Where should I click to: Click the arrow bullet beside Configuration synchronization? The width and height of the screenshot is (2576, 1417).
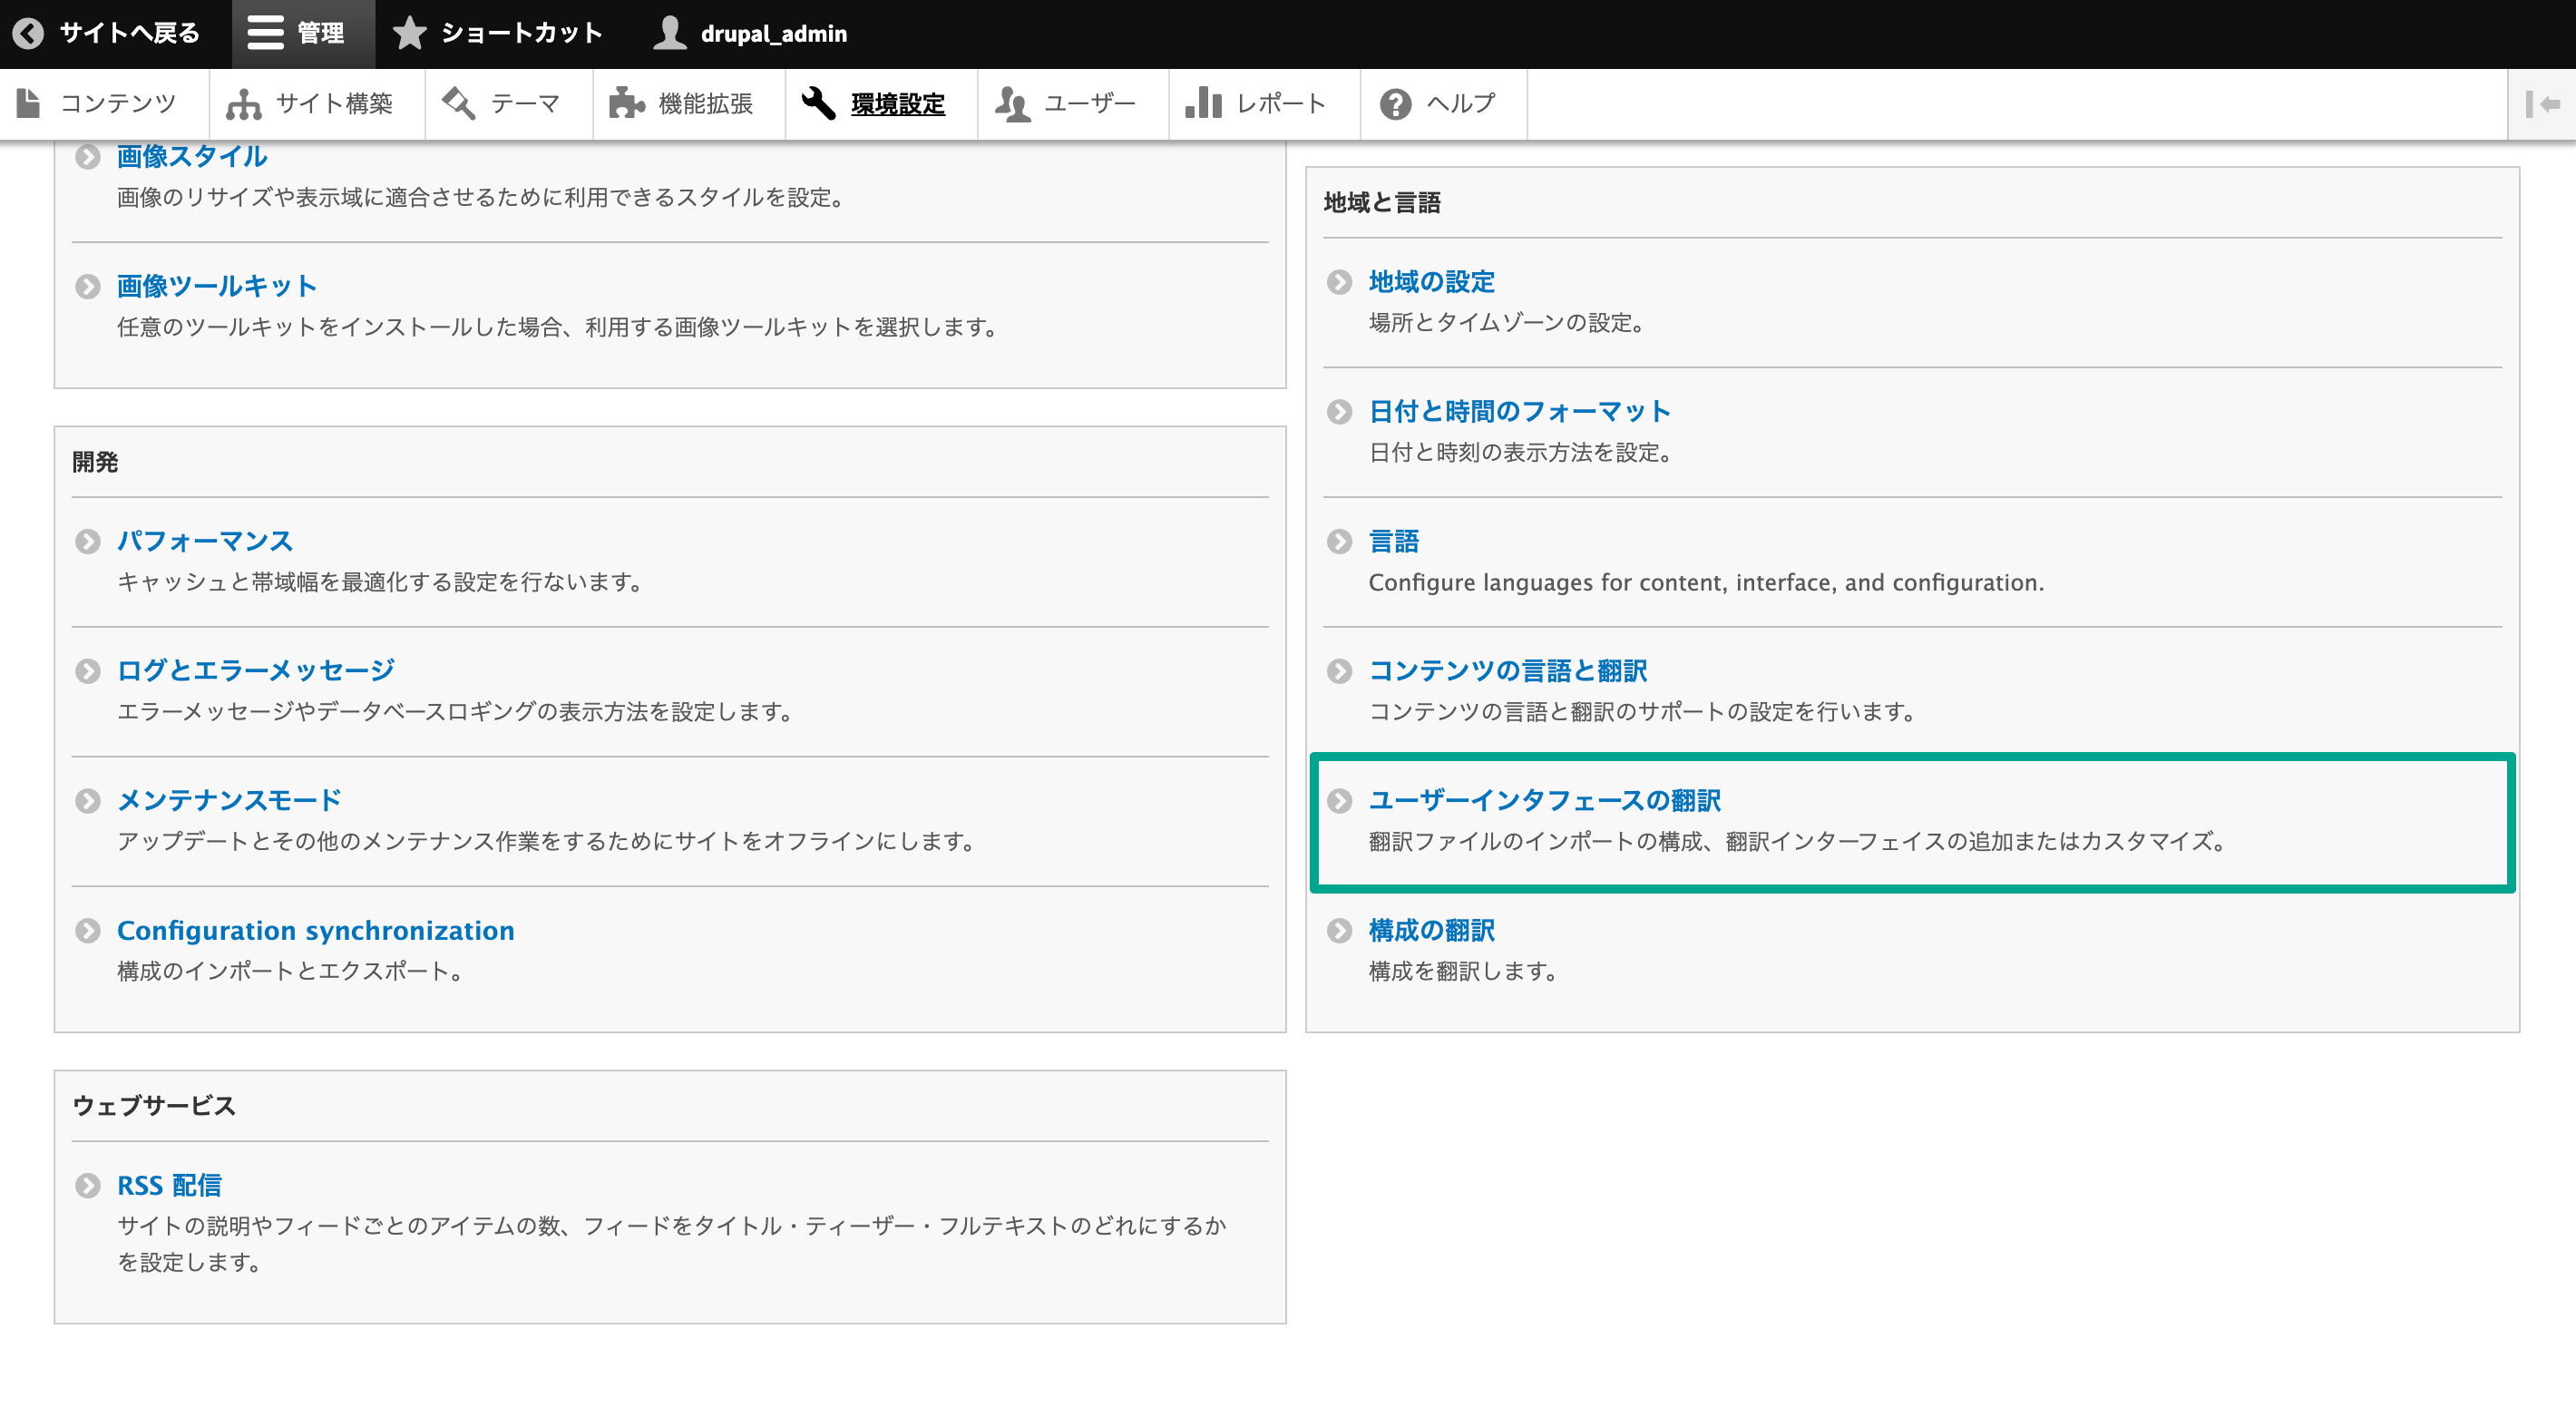coord(88,931)
